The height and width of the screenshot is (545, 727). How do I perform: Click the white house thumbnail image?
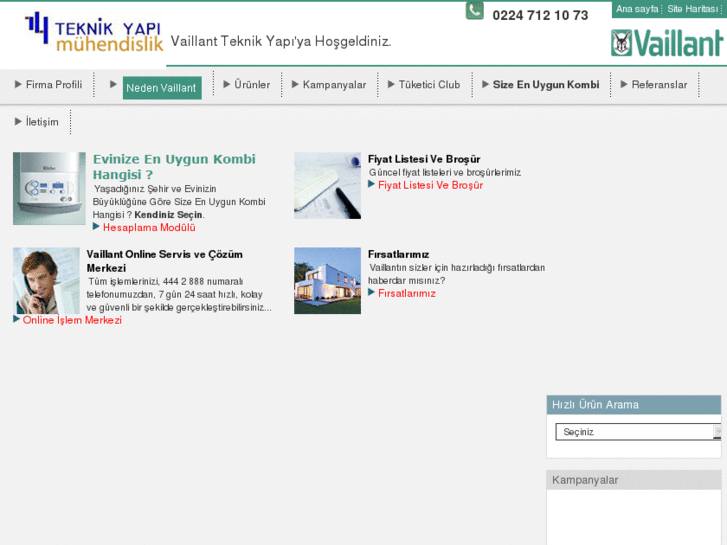point(327,281)
